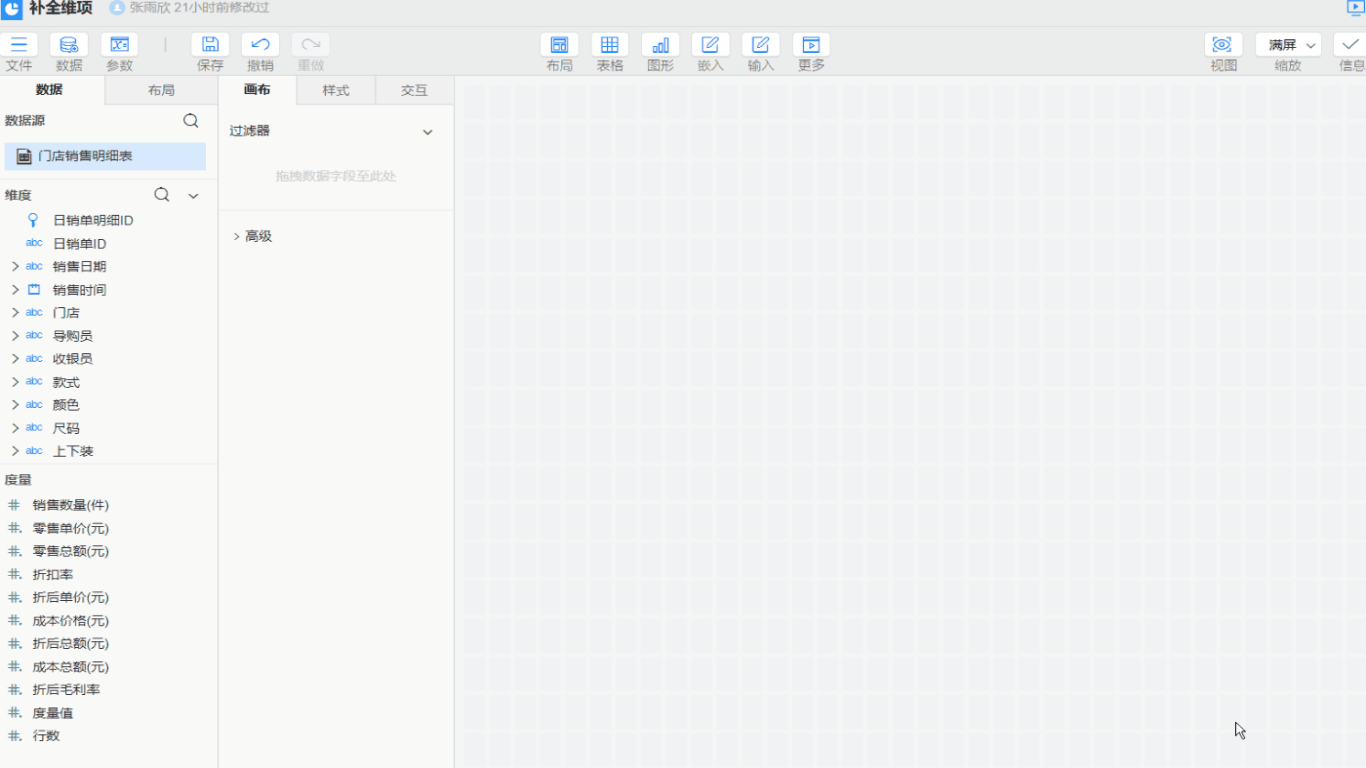Image resolution: width=1366 pixels, height=768 pixels.
Task: Open the 满屏 zoom dropdown
Action: 1288,45
